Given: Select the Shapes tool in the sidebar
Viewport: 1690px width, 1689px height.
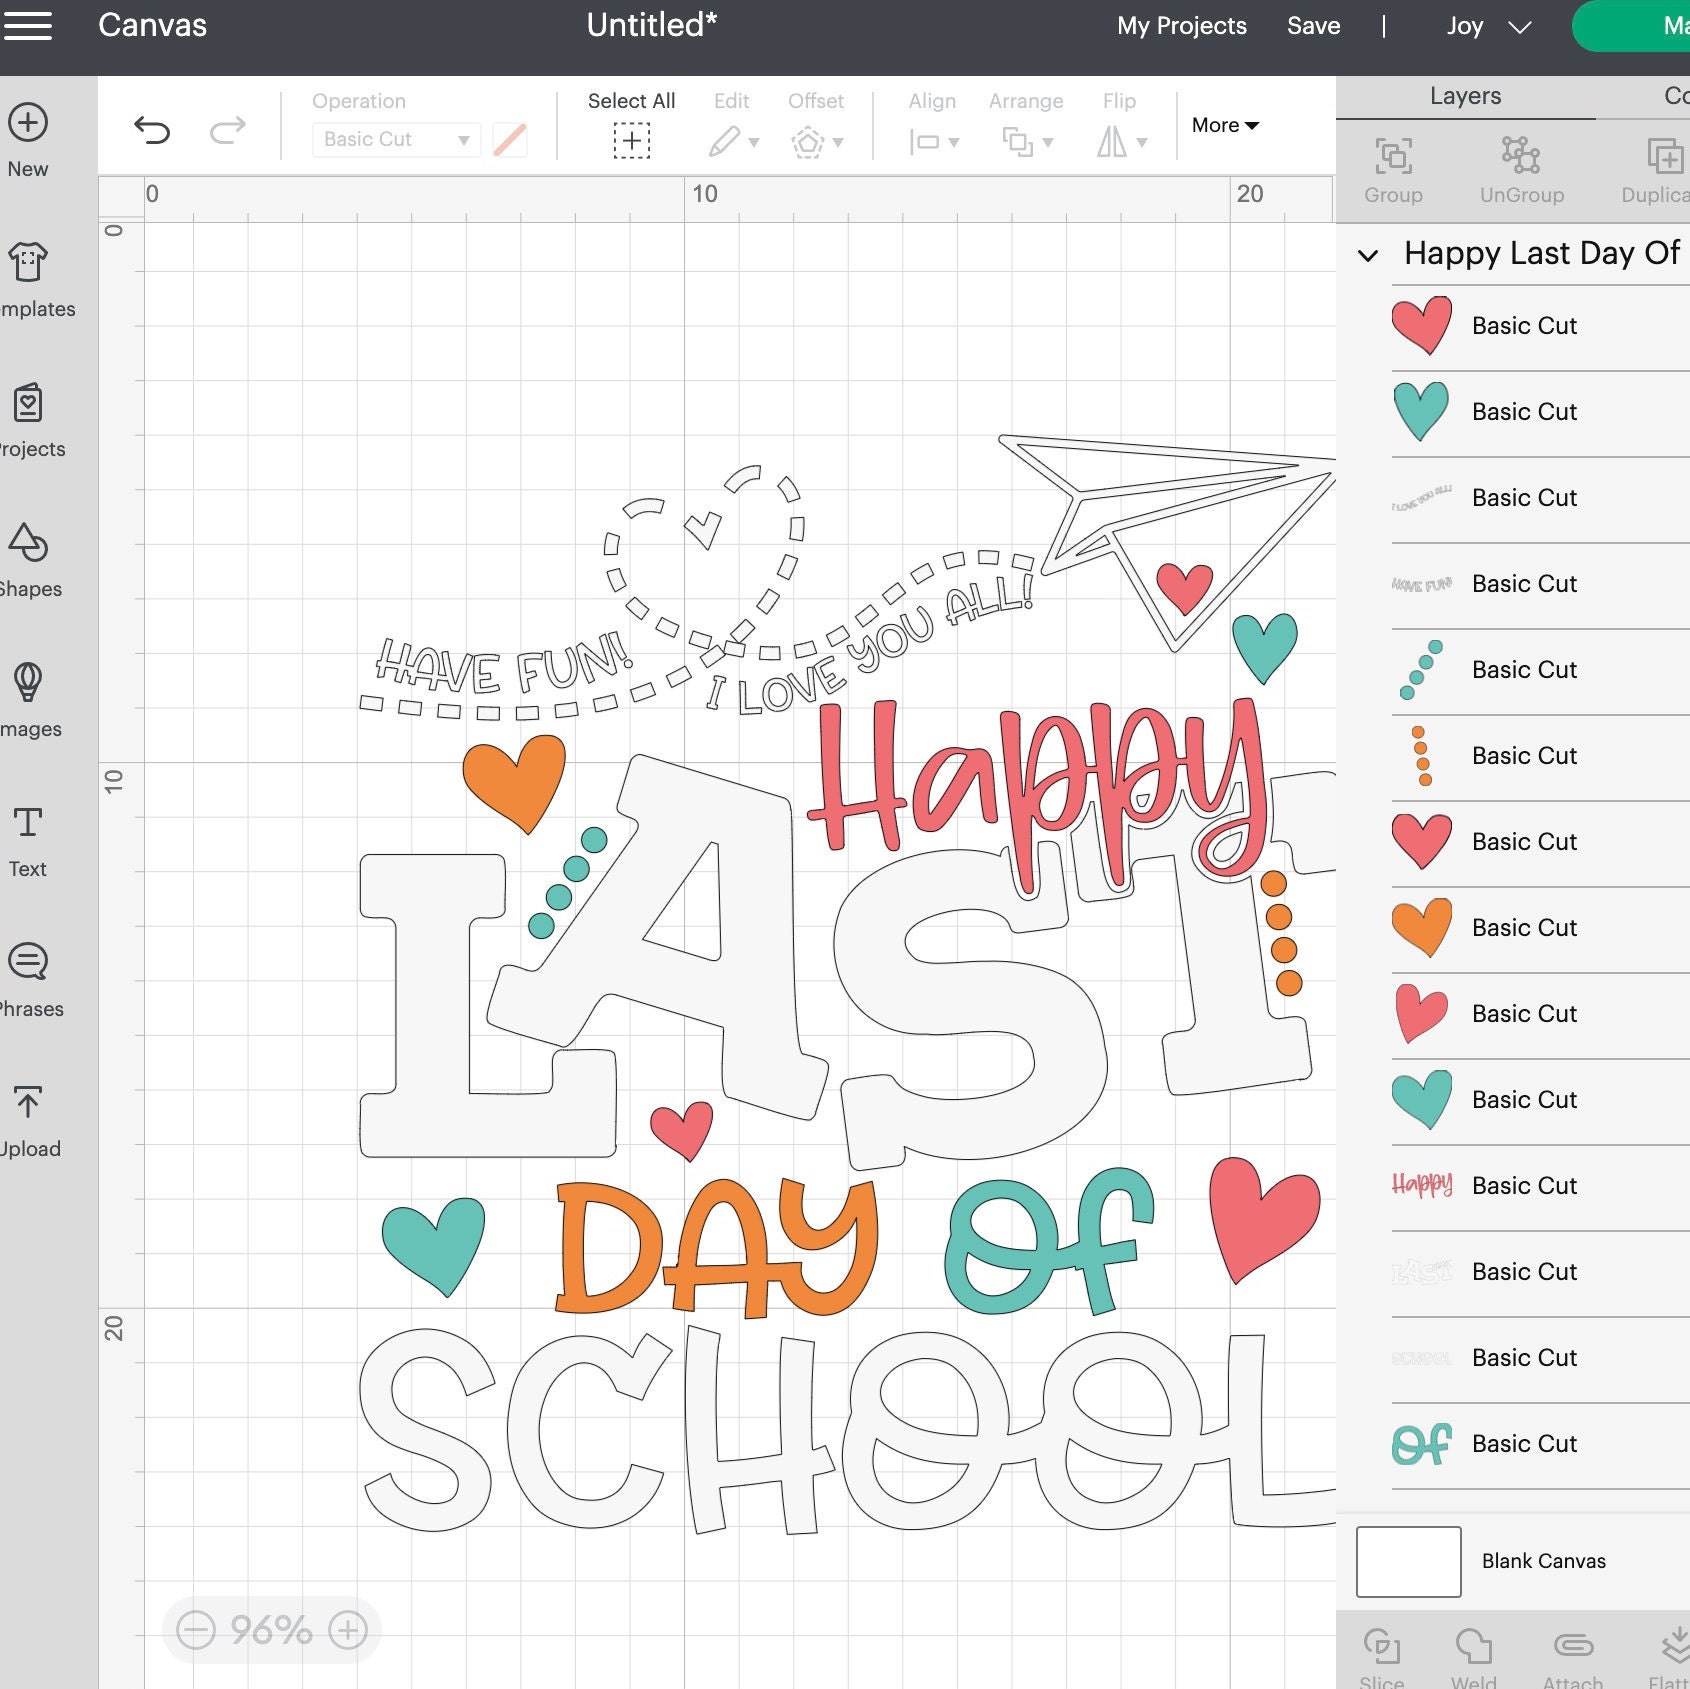Looking at the screenshot, I should 30,558.
